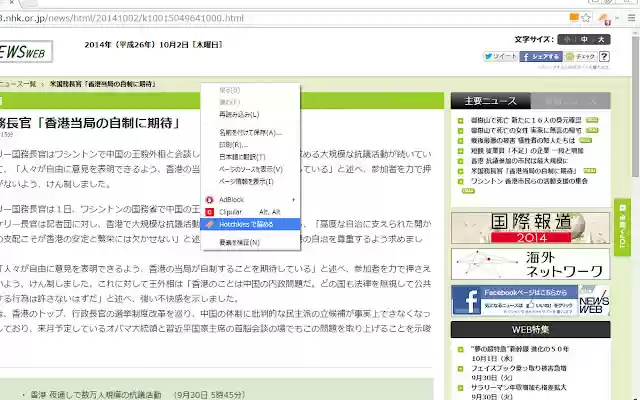
Task: Click the mixi チェック button
Action: [581, 56]
